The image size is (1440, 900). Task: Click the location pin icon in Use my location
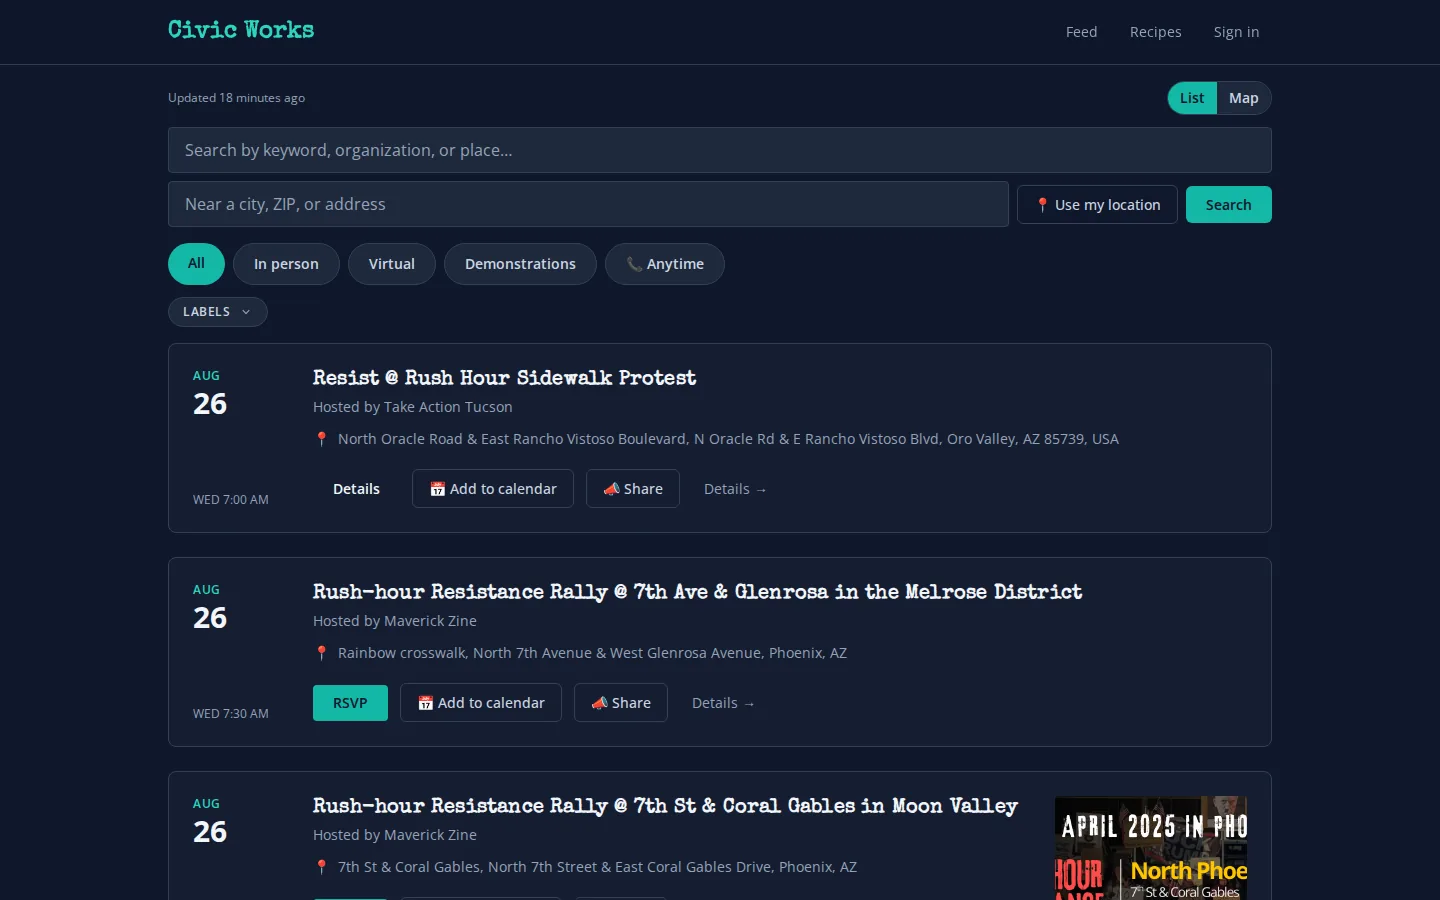(x=1042, y=205)
